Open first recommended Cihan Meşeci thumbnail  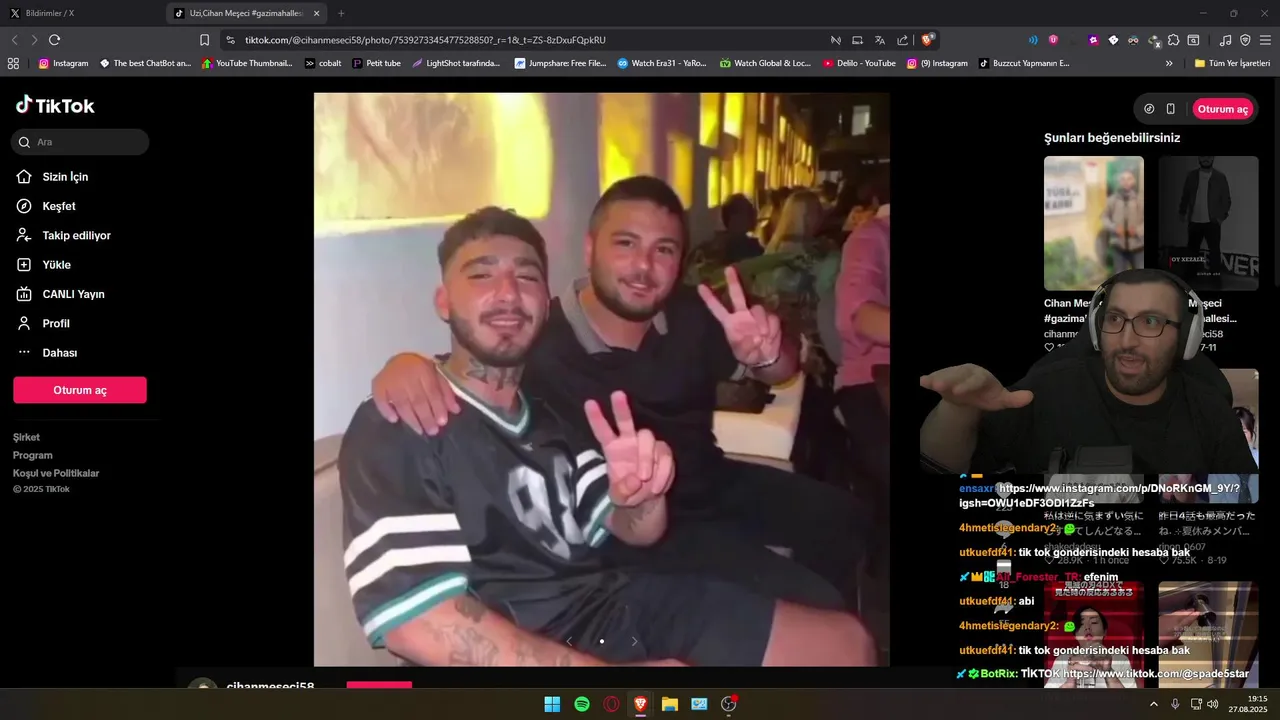[1094, 223]
